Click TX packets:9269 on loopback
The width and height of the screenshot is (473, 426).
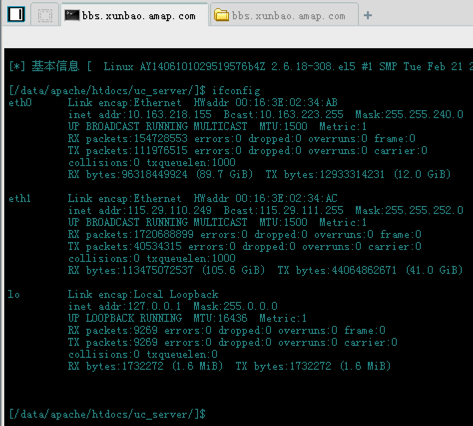coord(113,342)
